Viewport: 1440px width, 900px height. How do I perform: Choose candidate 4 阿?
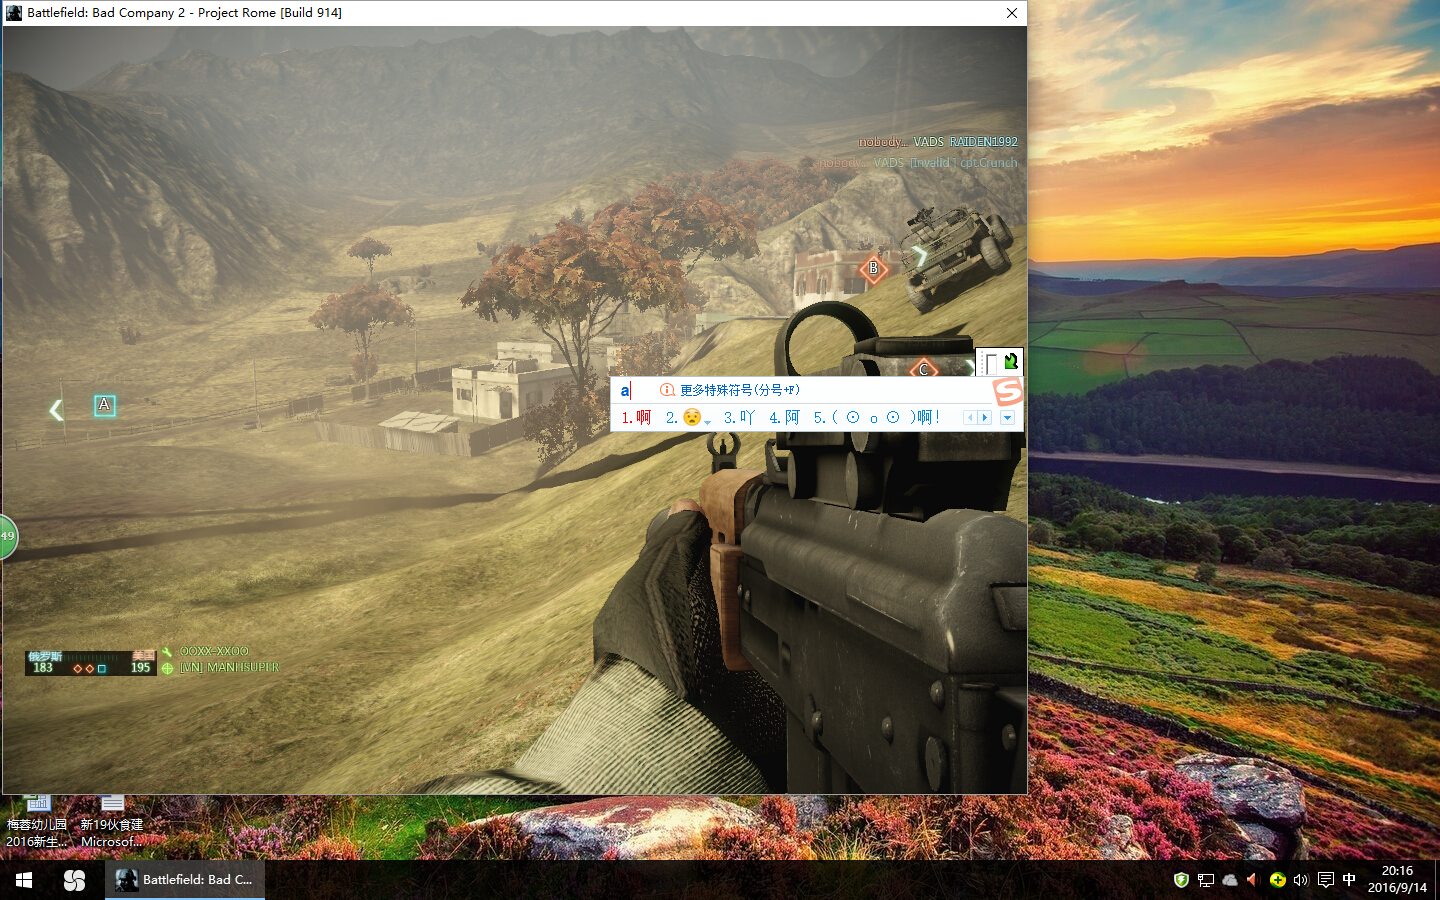pos(785,418)
